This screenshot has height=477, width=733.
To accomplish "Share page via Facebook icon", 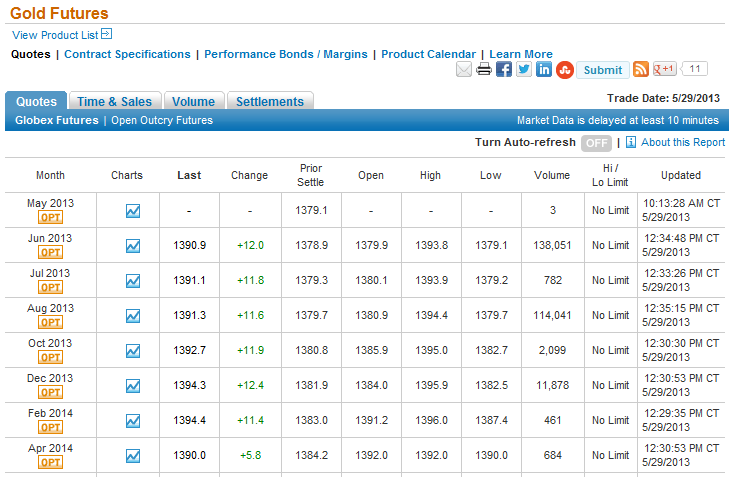I will pyautogui.click(x=503, y=70).
